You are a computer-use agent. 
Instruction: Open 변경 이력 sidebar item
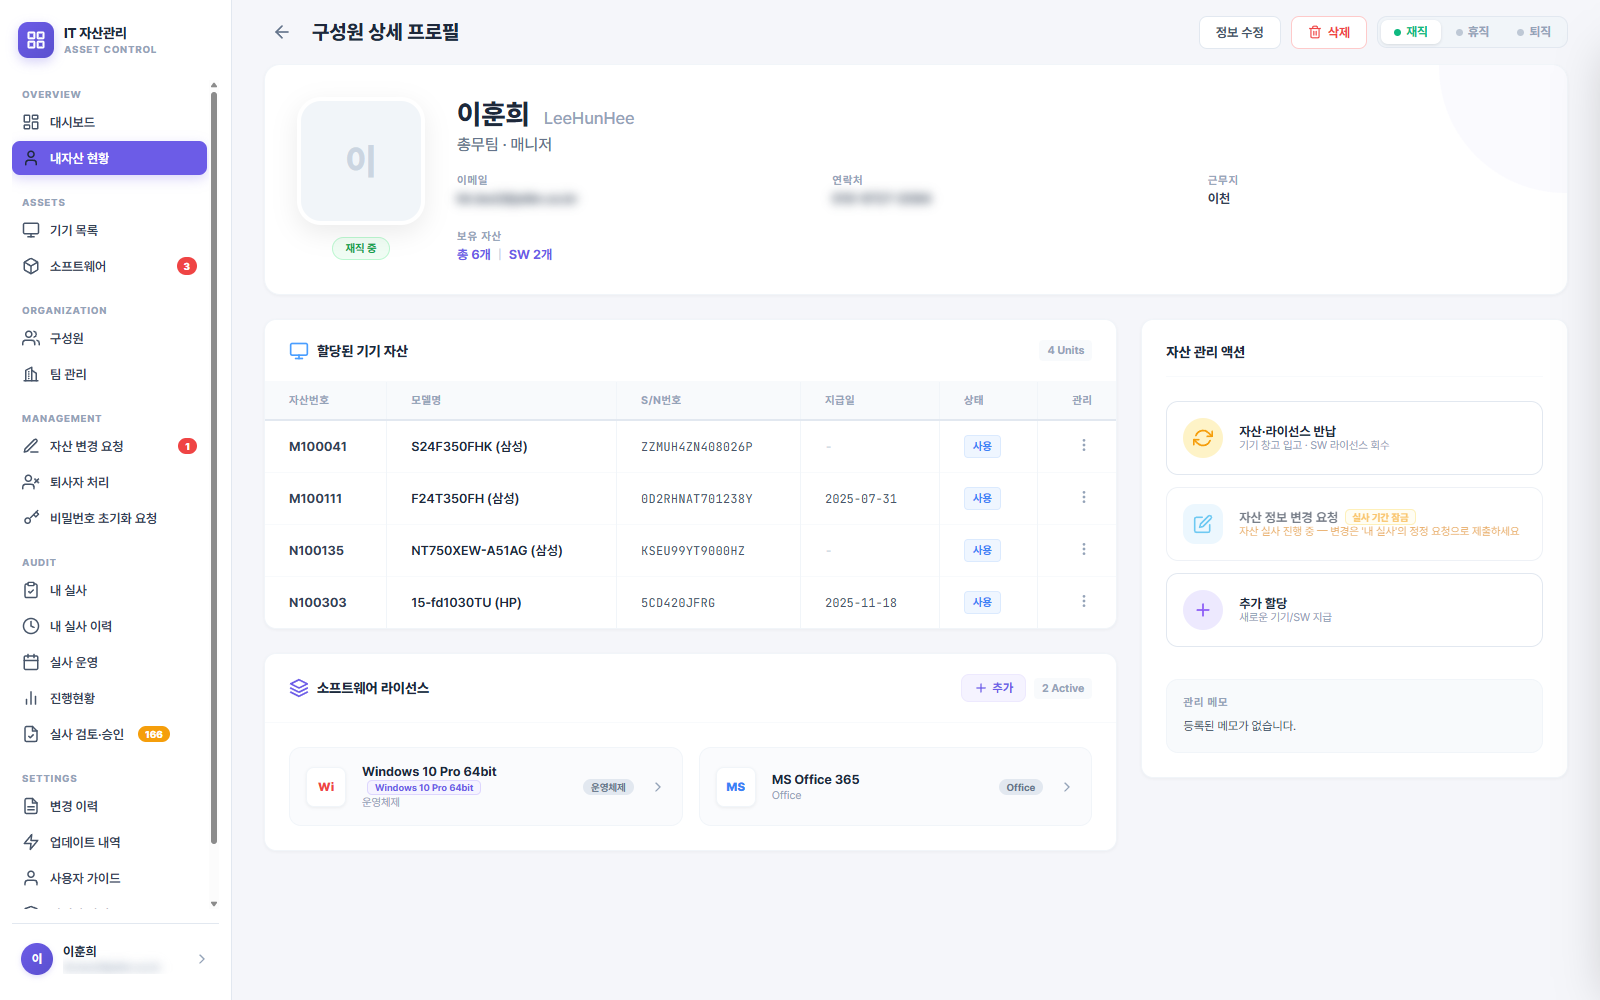coord(109,806)
